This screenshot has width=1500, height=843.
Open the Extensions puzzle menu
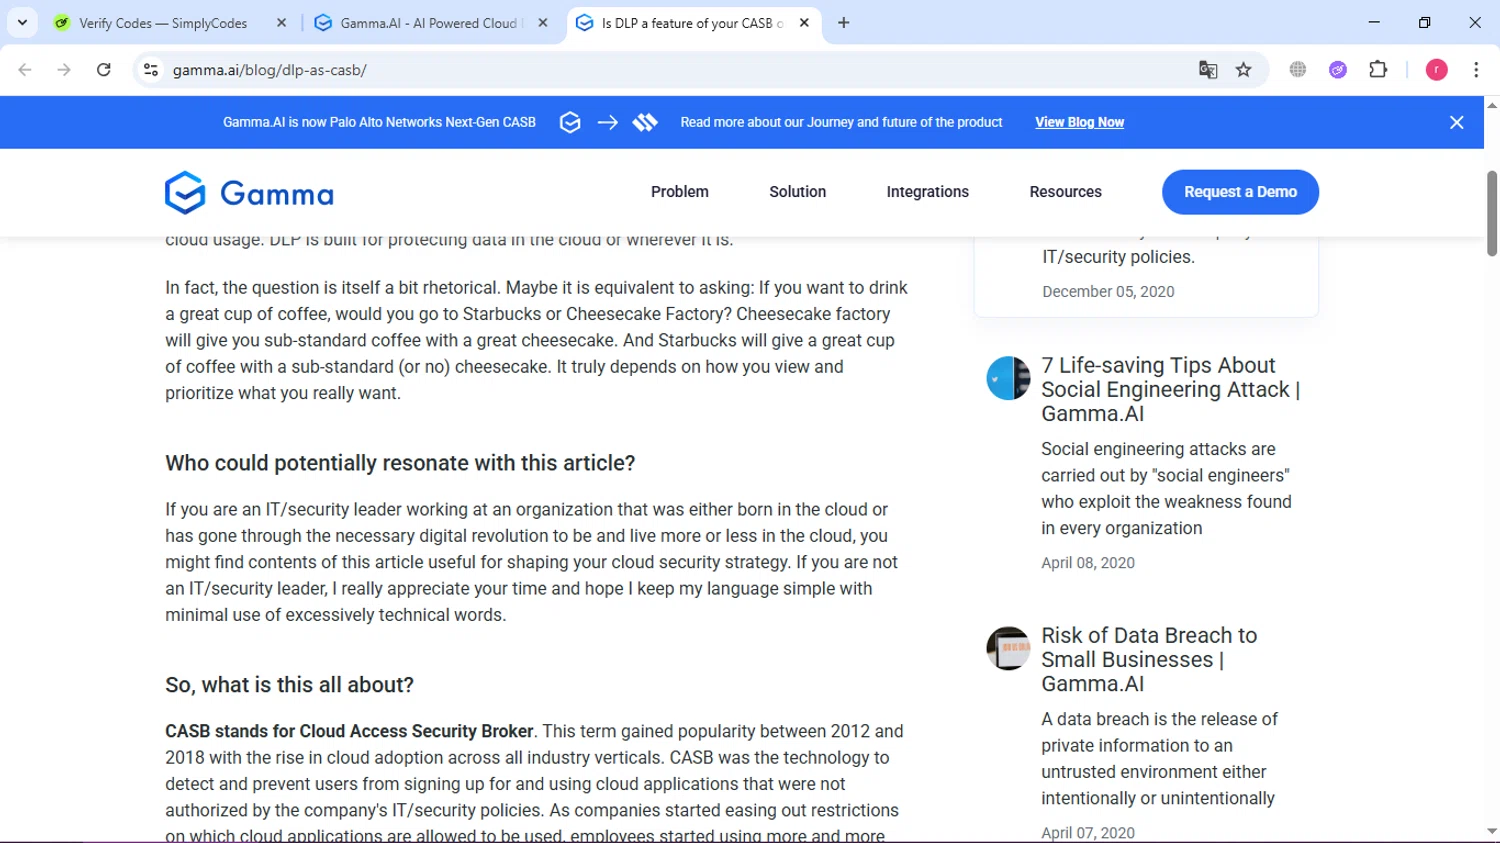pyautogui.click(x=1378, y=70)
